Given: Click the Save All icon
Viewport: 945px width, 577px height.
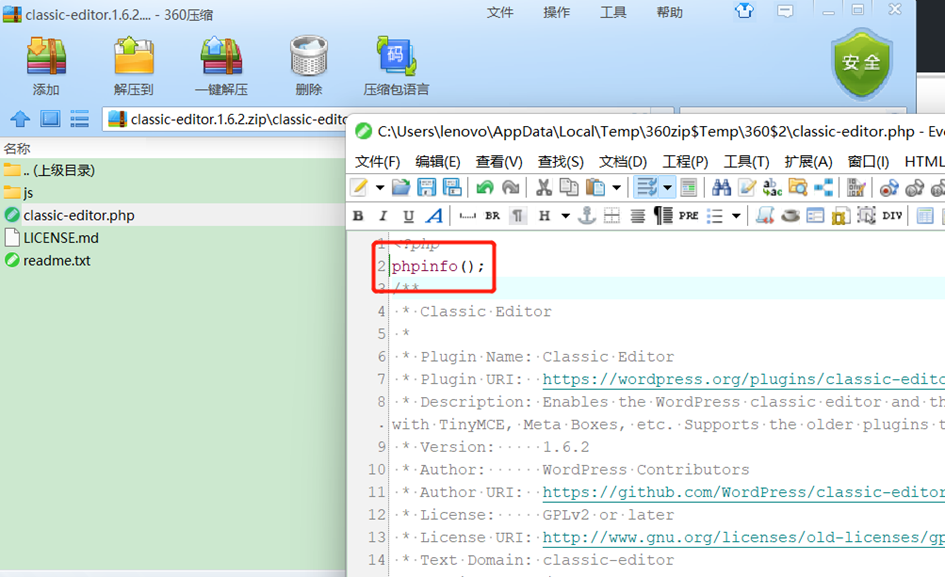Looking at the screenshot, I should point(452,188).
